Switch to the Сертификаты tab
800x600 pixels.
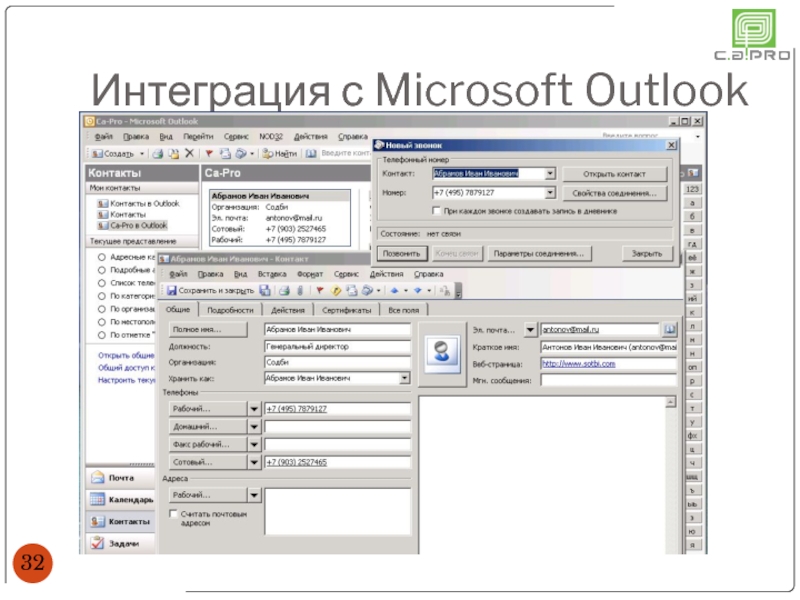coord(347,310)
